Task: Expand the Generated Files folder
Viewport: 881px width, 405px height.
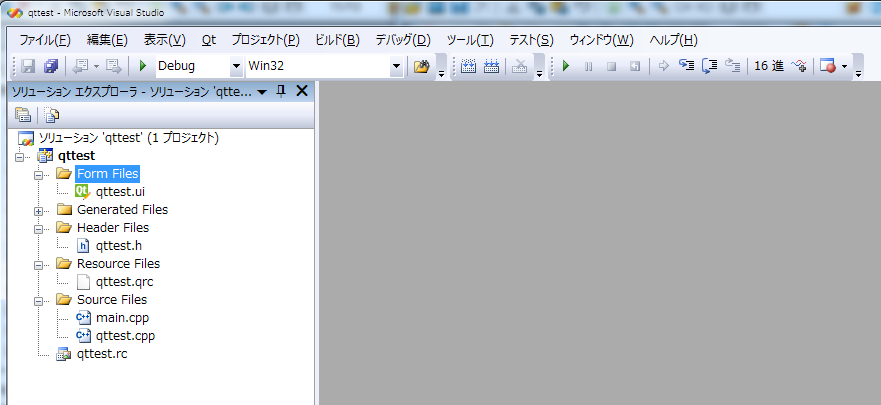Action: pos(38,211)
